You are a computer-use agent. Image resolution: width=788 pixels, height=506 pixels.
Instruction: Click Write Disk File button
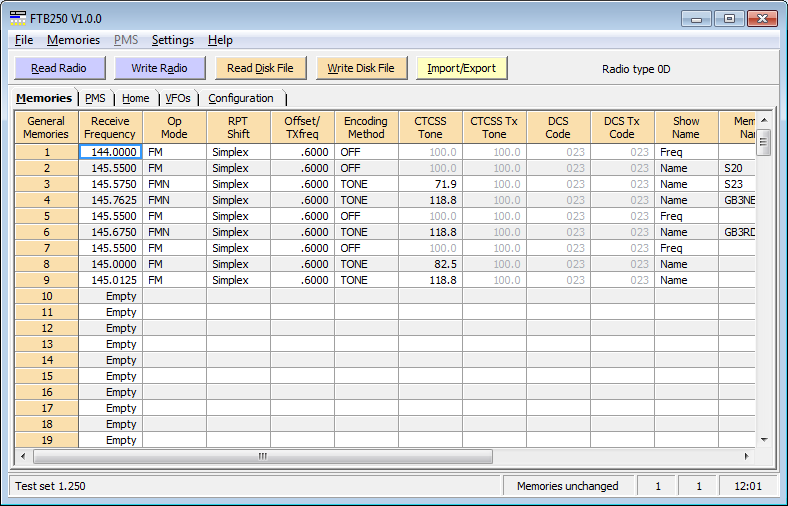361,68
